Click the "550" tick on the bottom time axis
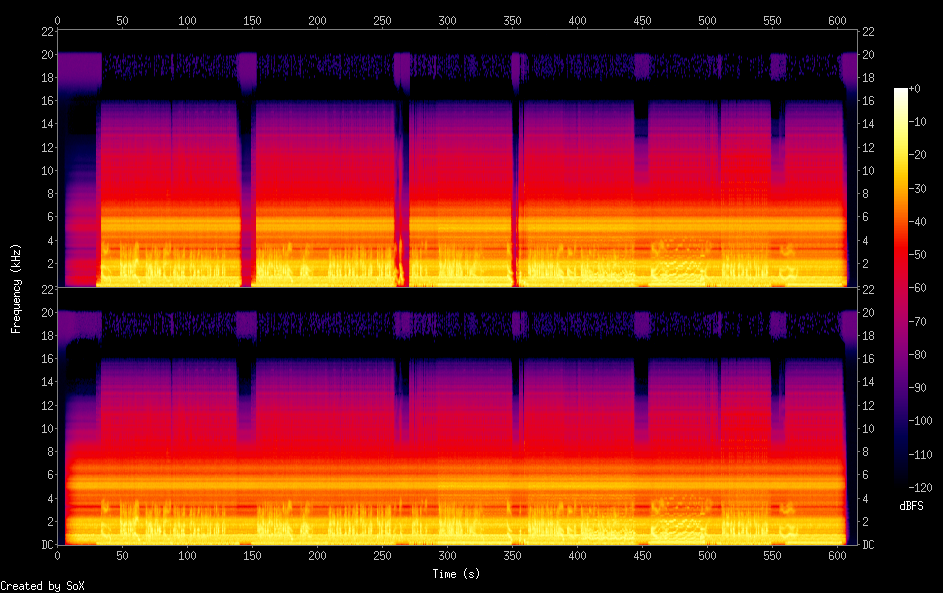 [x=772, y=556]
